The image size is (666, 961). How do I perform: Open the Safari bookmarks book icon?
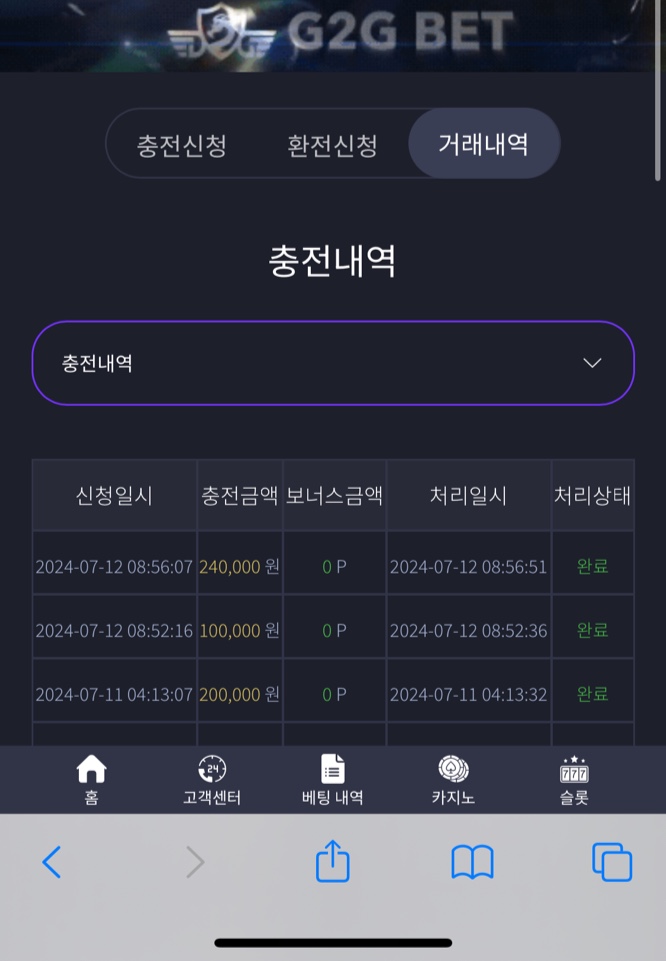point(472,862)
